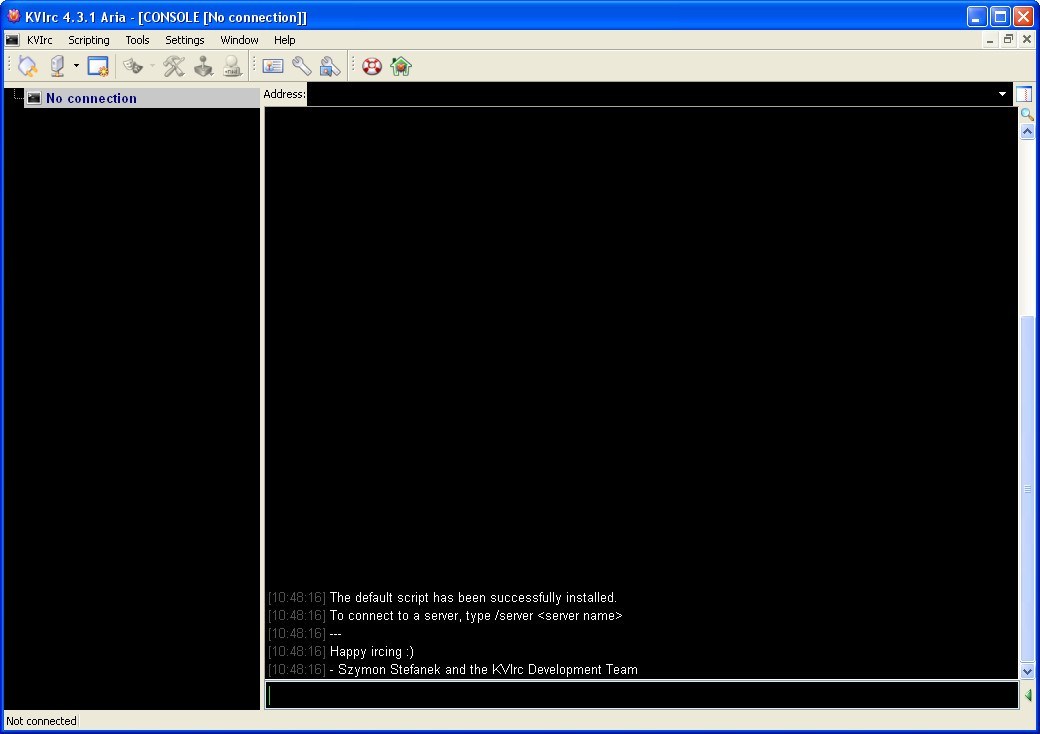Click the 'Address:' label
The image size is (1040, 734).
point(285,94)
